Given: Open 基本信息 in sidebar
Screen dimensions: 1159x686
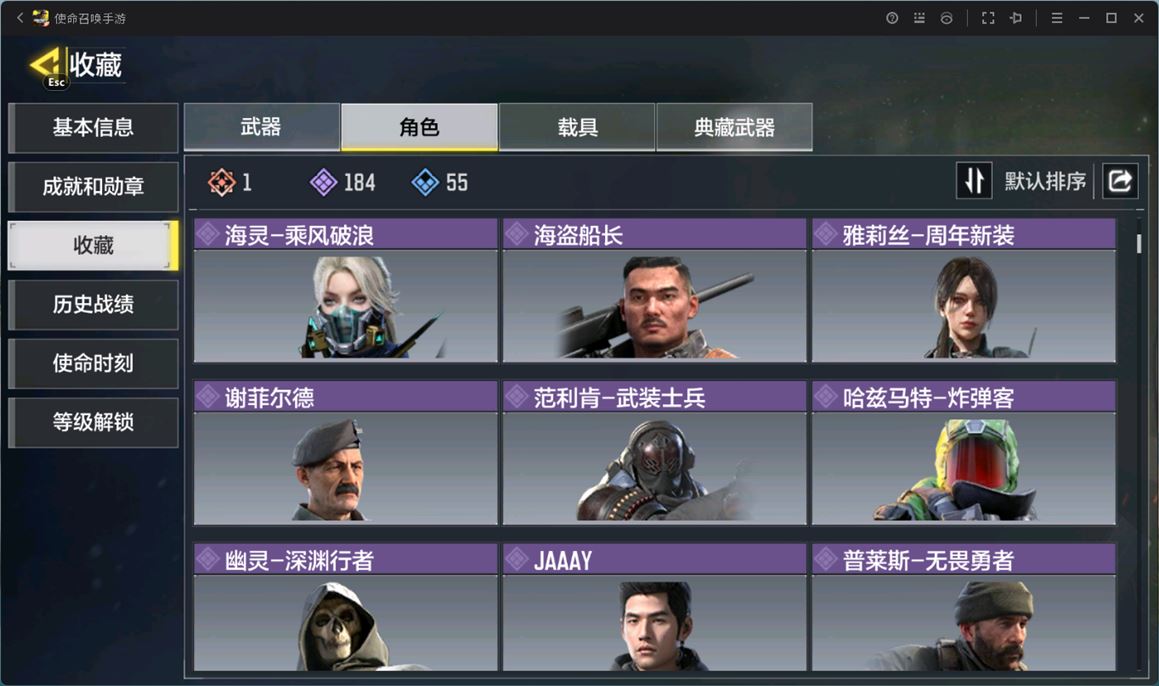Looking at the screenshot, I should point(93,127).
